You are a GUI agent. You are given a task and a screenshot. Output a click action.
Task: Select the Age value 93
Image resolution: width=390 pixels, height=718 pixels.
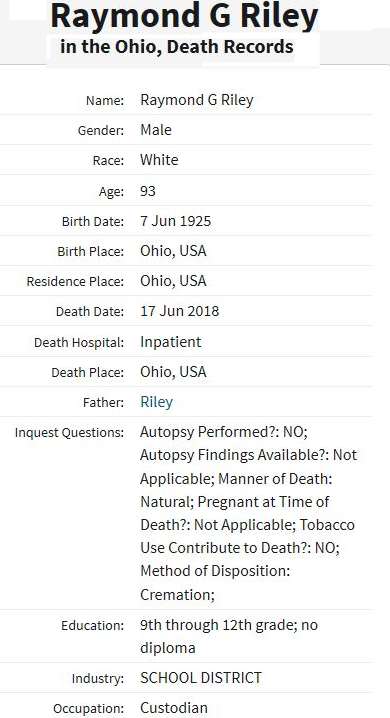point(148,191)
